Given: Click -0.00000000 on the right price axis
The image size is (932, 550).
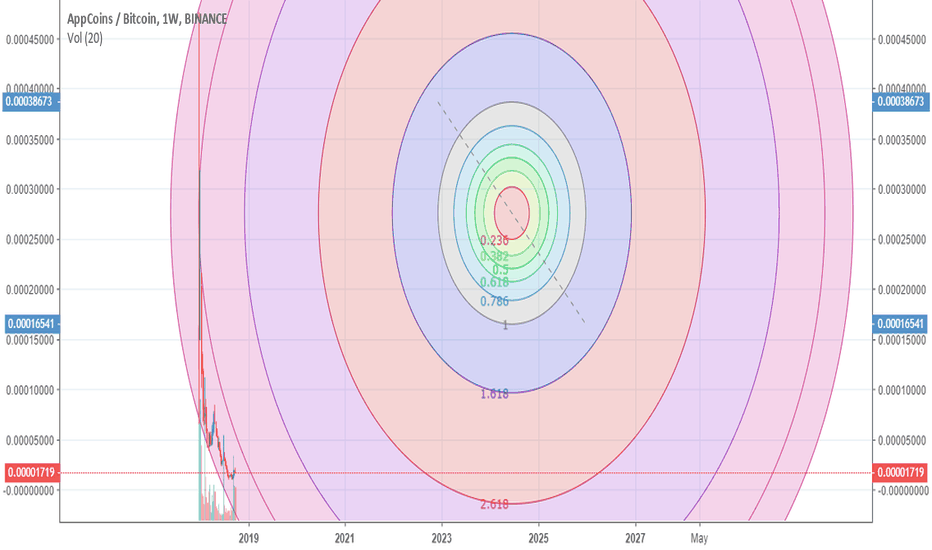Looking at the screenshot, I should 902,491.
